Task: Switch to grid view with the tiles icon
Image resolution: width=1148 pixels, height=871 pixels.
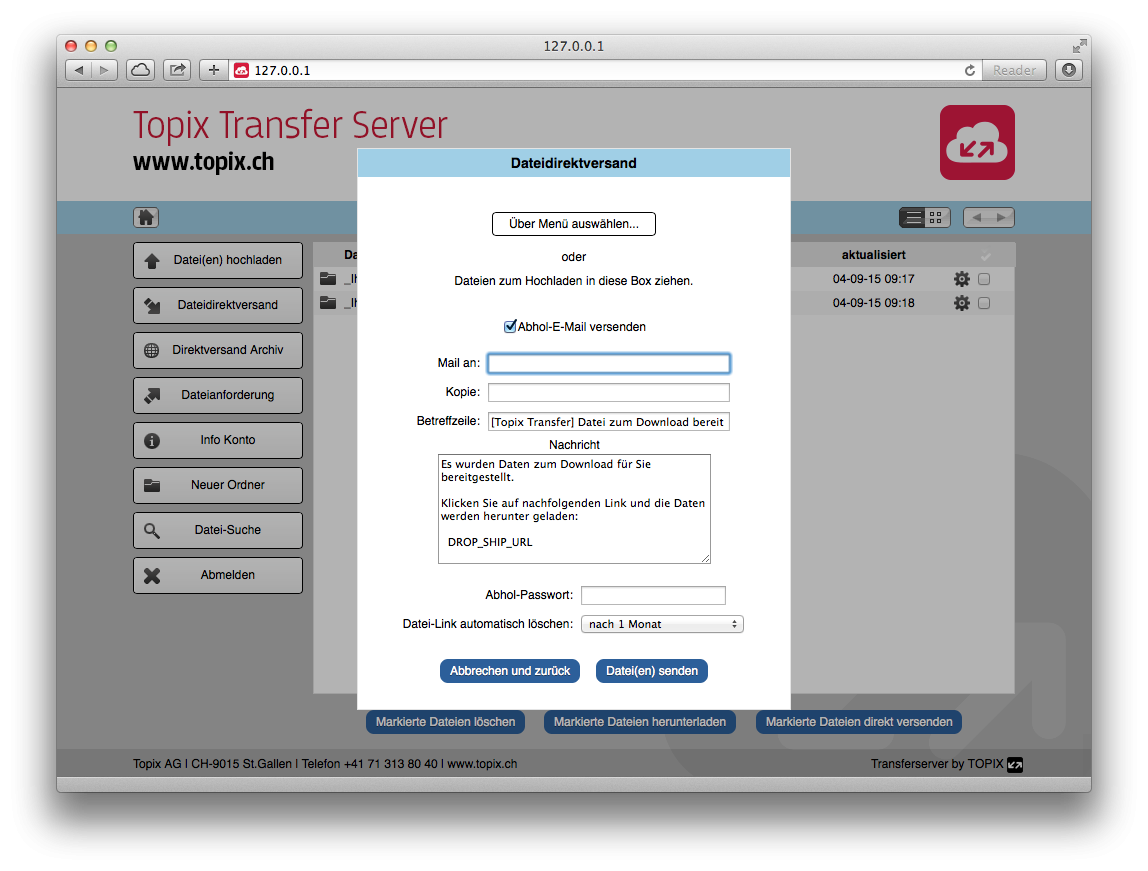Action: (x=933, y=216)
